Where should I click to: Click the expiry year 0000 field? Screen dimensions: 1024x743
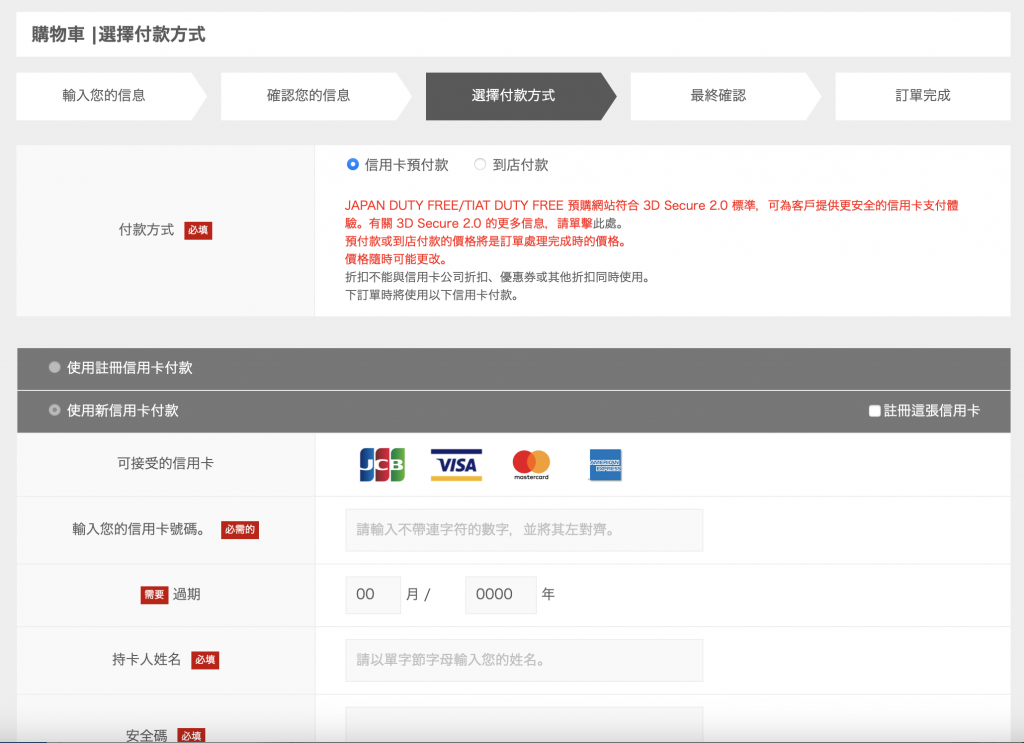[x=501, y=594]
